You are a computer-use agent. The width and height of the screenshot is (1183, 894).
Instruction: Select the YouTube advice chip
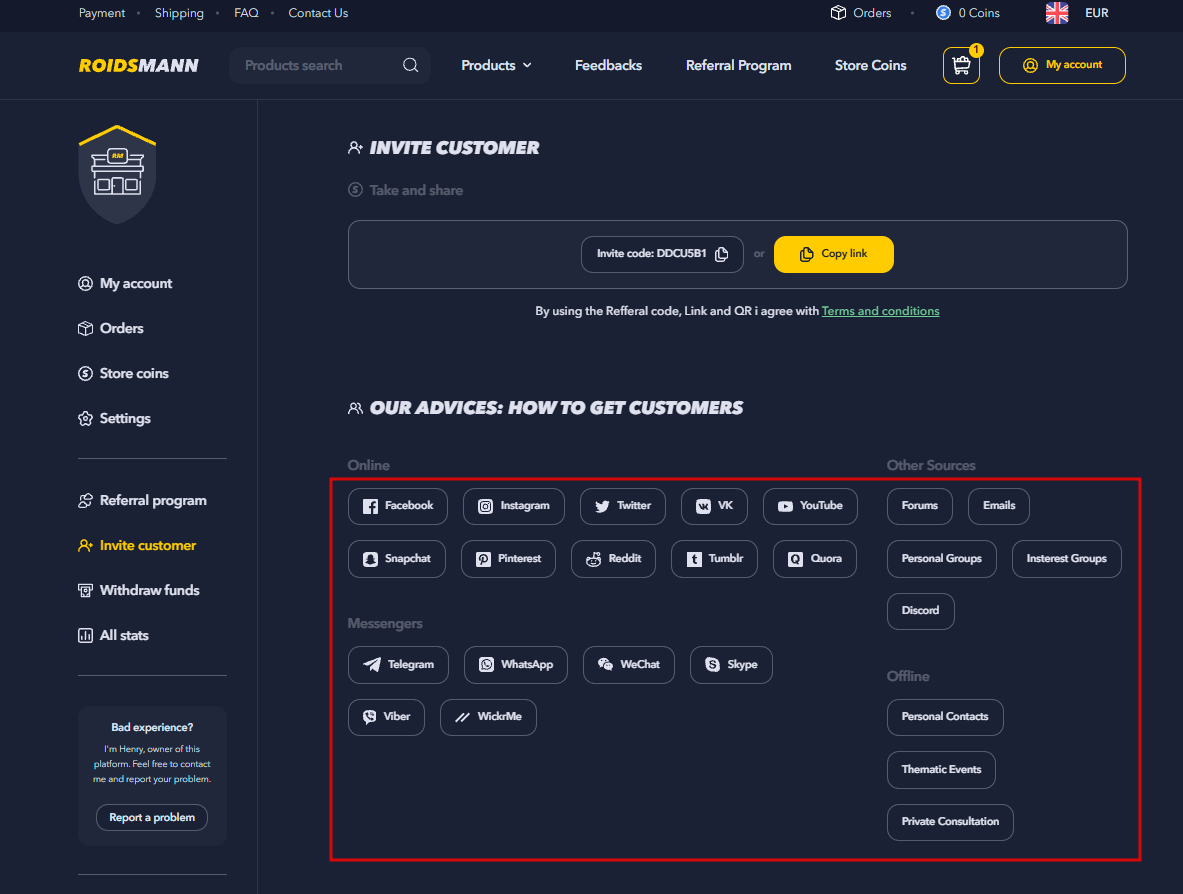coord(810,506)
